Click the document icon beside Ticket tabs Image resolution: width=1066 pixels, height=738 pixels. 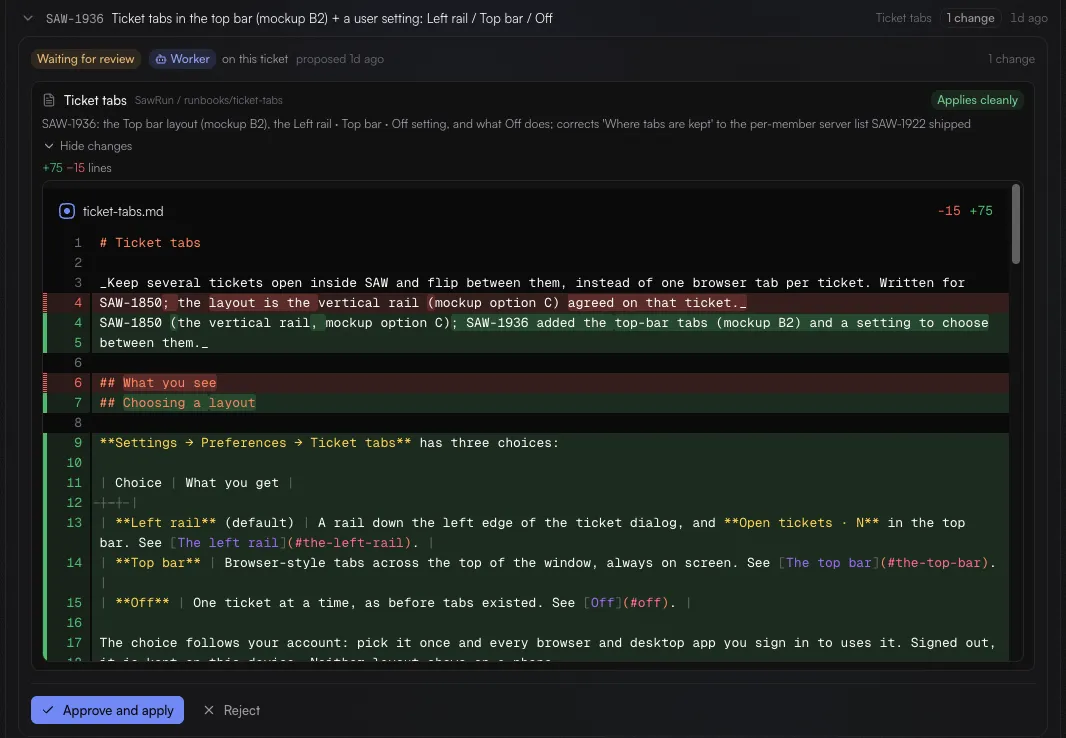(49, 101)
